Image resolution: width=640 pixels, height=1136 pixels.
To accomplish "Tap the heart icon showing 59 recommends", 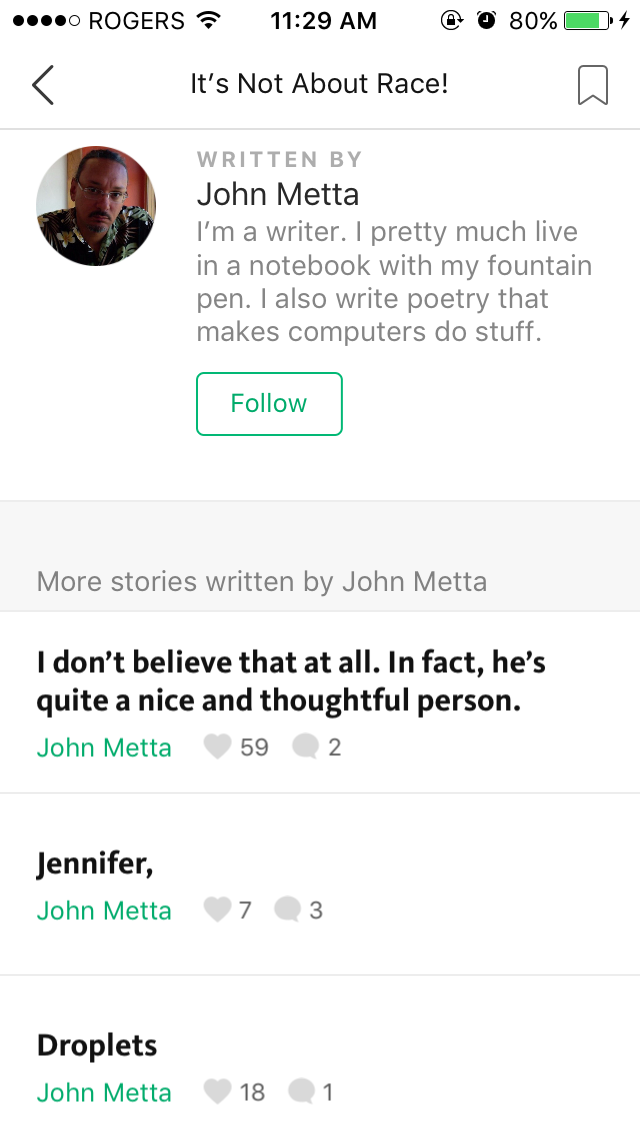I will (217, 747).
